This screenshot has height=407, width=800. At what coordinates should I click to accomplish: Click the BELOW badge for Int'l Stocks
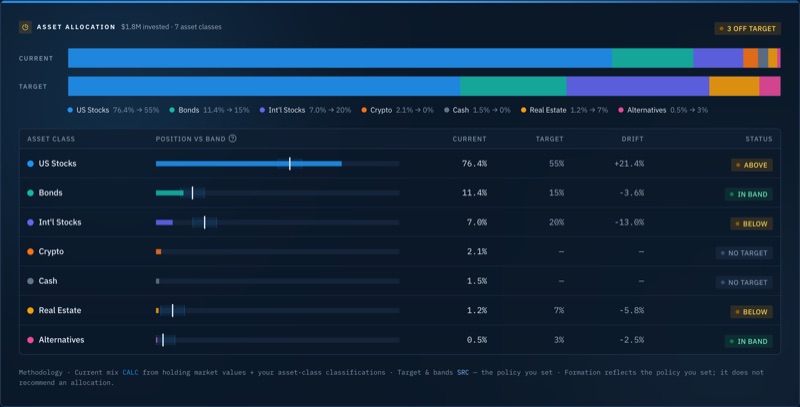(x=752, y=223)
